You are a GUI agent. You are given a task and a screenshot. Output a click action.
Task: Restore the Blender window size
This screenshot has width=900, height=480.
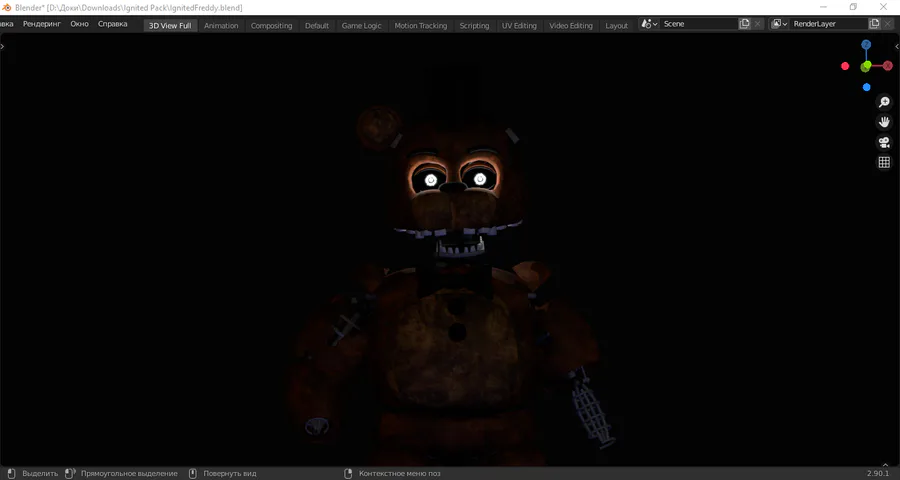854,7
